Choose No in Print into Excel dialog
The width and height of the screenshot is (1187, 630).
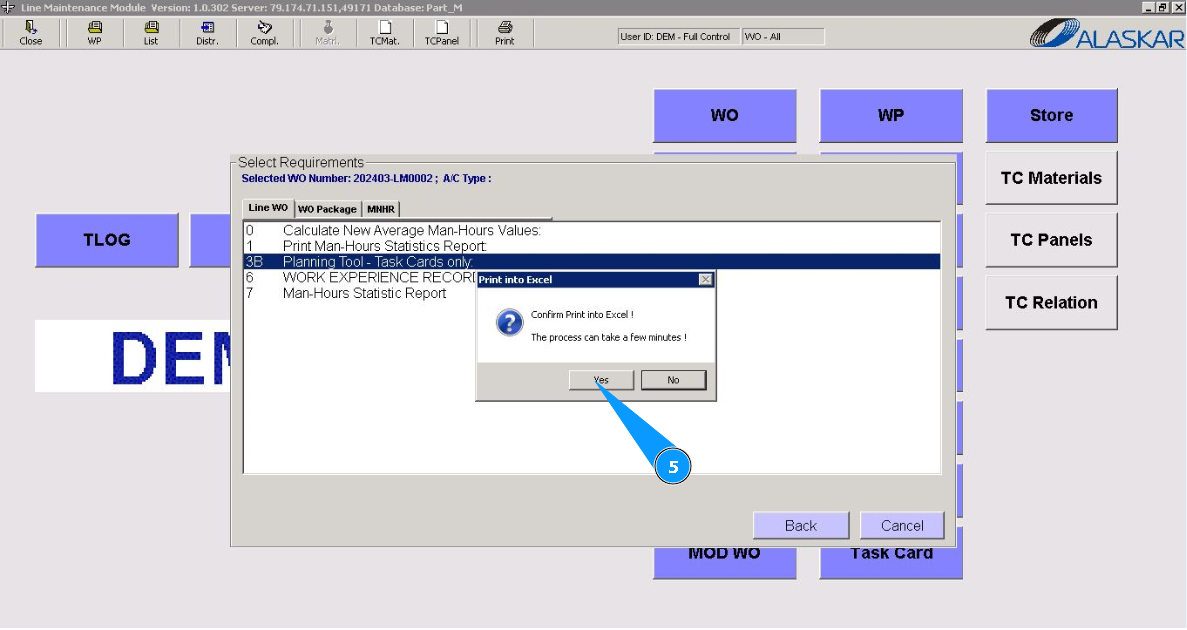click(x=673, y=380)
